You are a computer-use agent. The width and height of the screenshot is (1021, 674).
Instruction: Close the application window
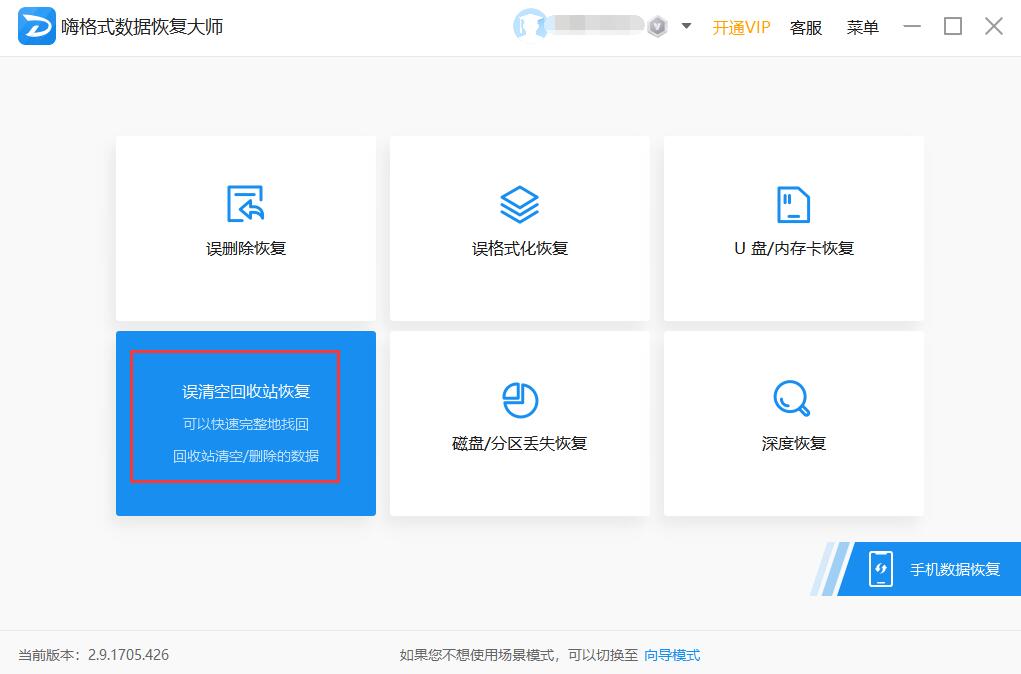pos(994,27)
